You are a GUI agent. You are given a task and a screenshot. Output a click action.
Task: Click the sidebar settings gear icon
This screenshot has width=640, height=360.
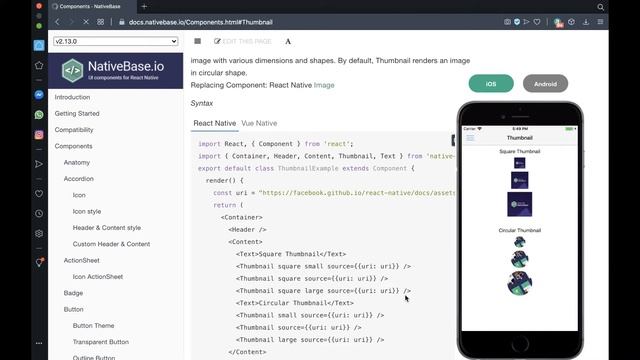pyautogui.click(x=39, y=233)
